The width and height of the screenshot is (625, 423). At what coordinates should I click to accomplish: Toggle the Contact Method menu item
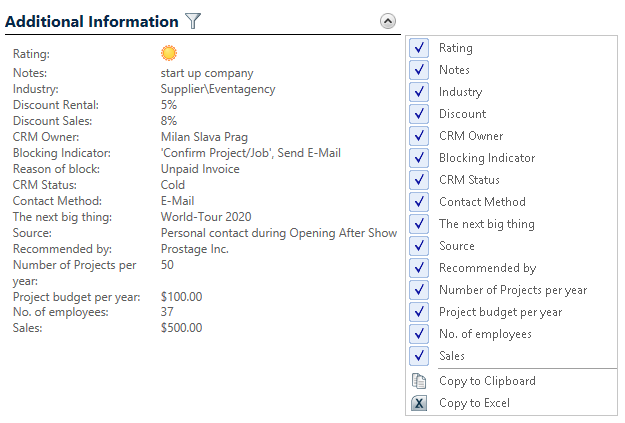pos(482,202)
